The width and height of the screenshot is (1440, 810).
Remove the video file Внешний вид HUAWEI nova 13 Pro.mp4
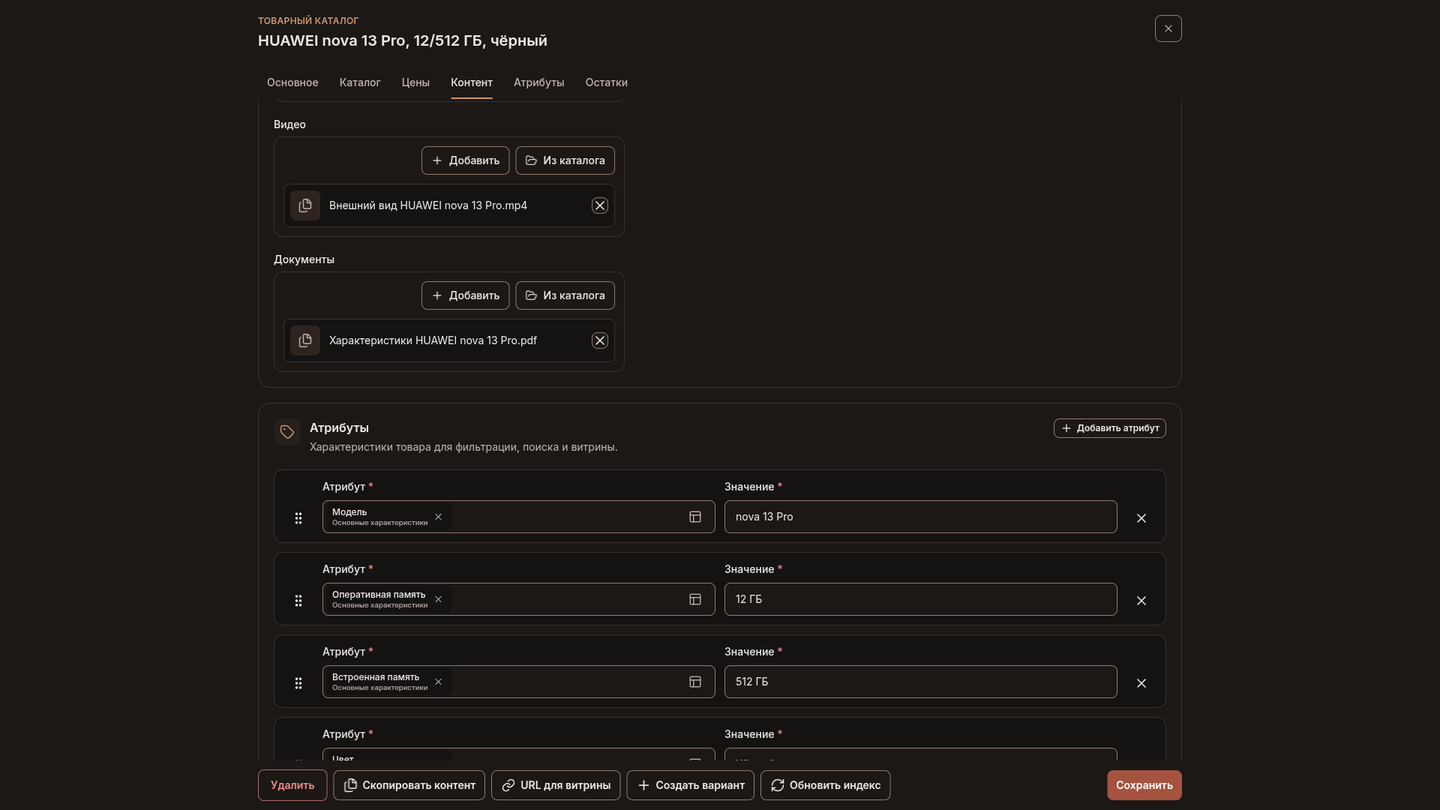tap(600, 205)
